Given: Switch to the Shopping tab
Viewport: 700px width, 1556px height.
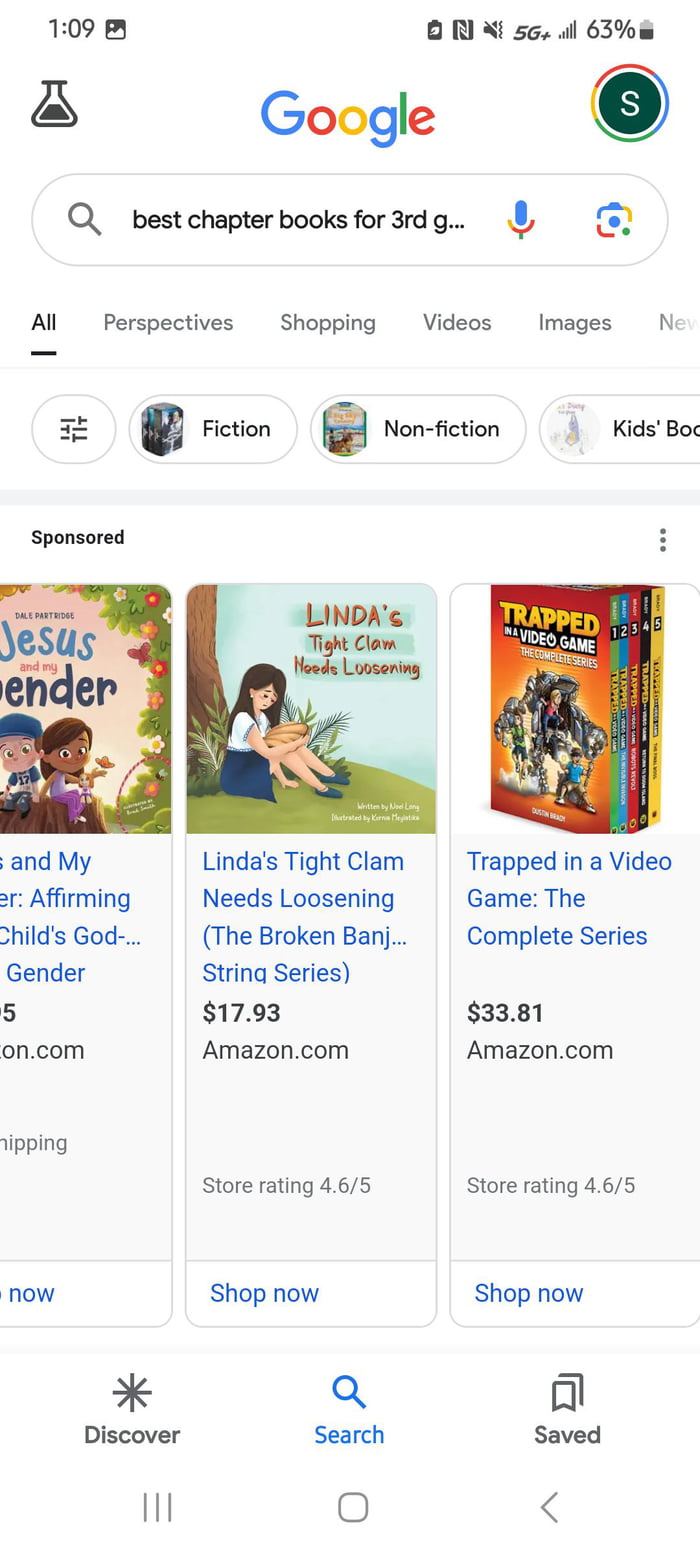Looking at the screenshot, I should 328,323.
